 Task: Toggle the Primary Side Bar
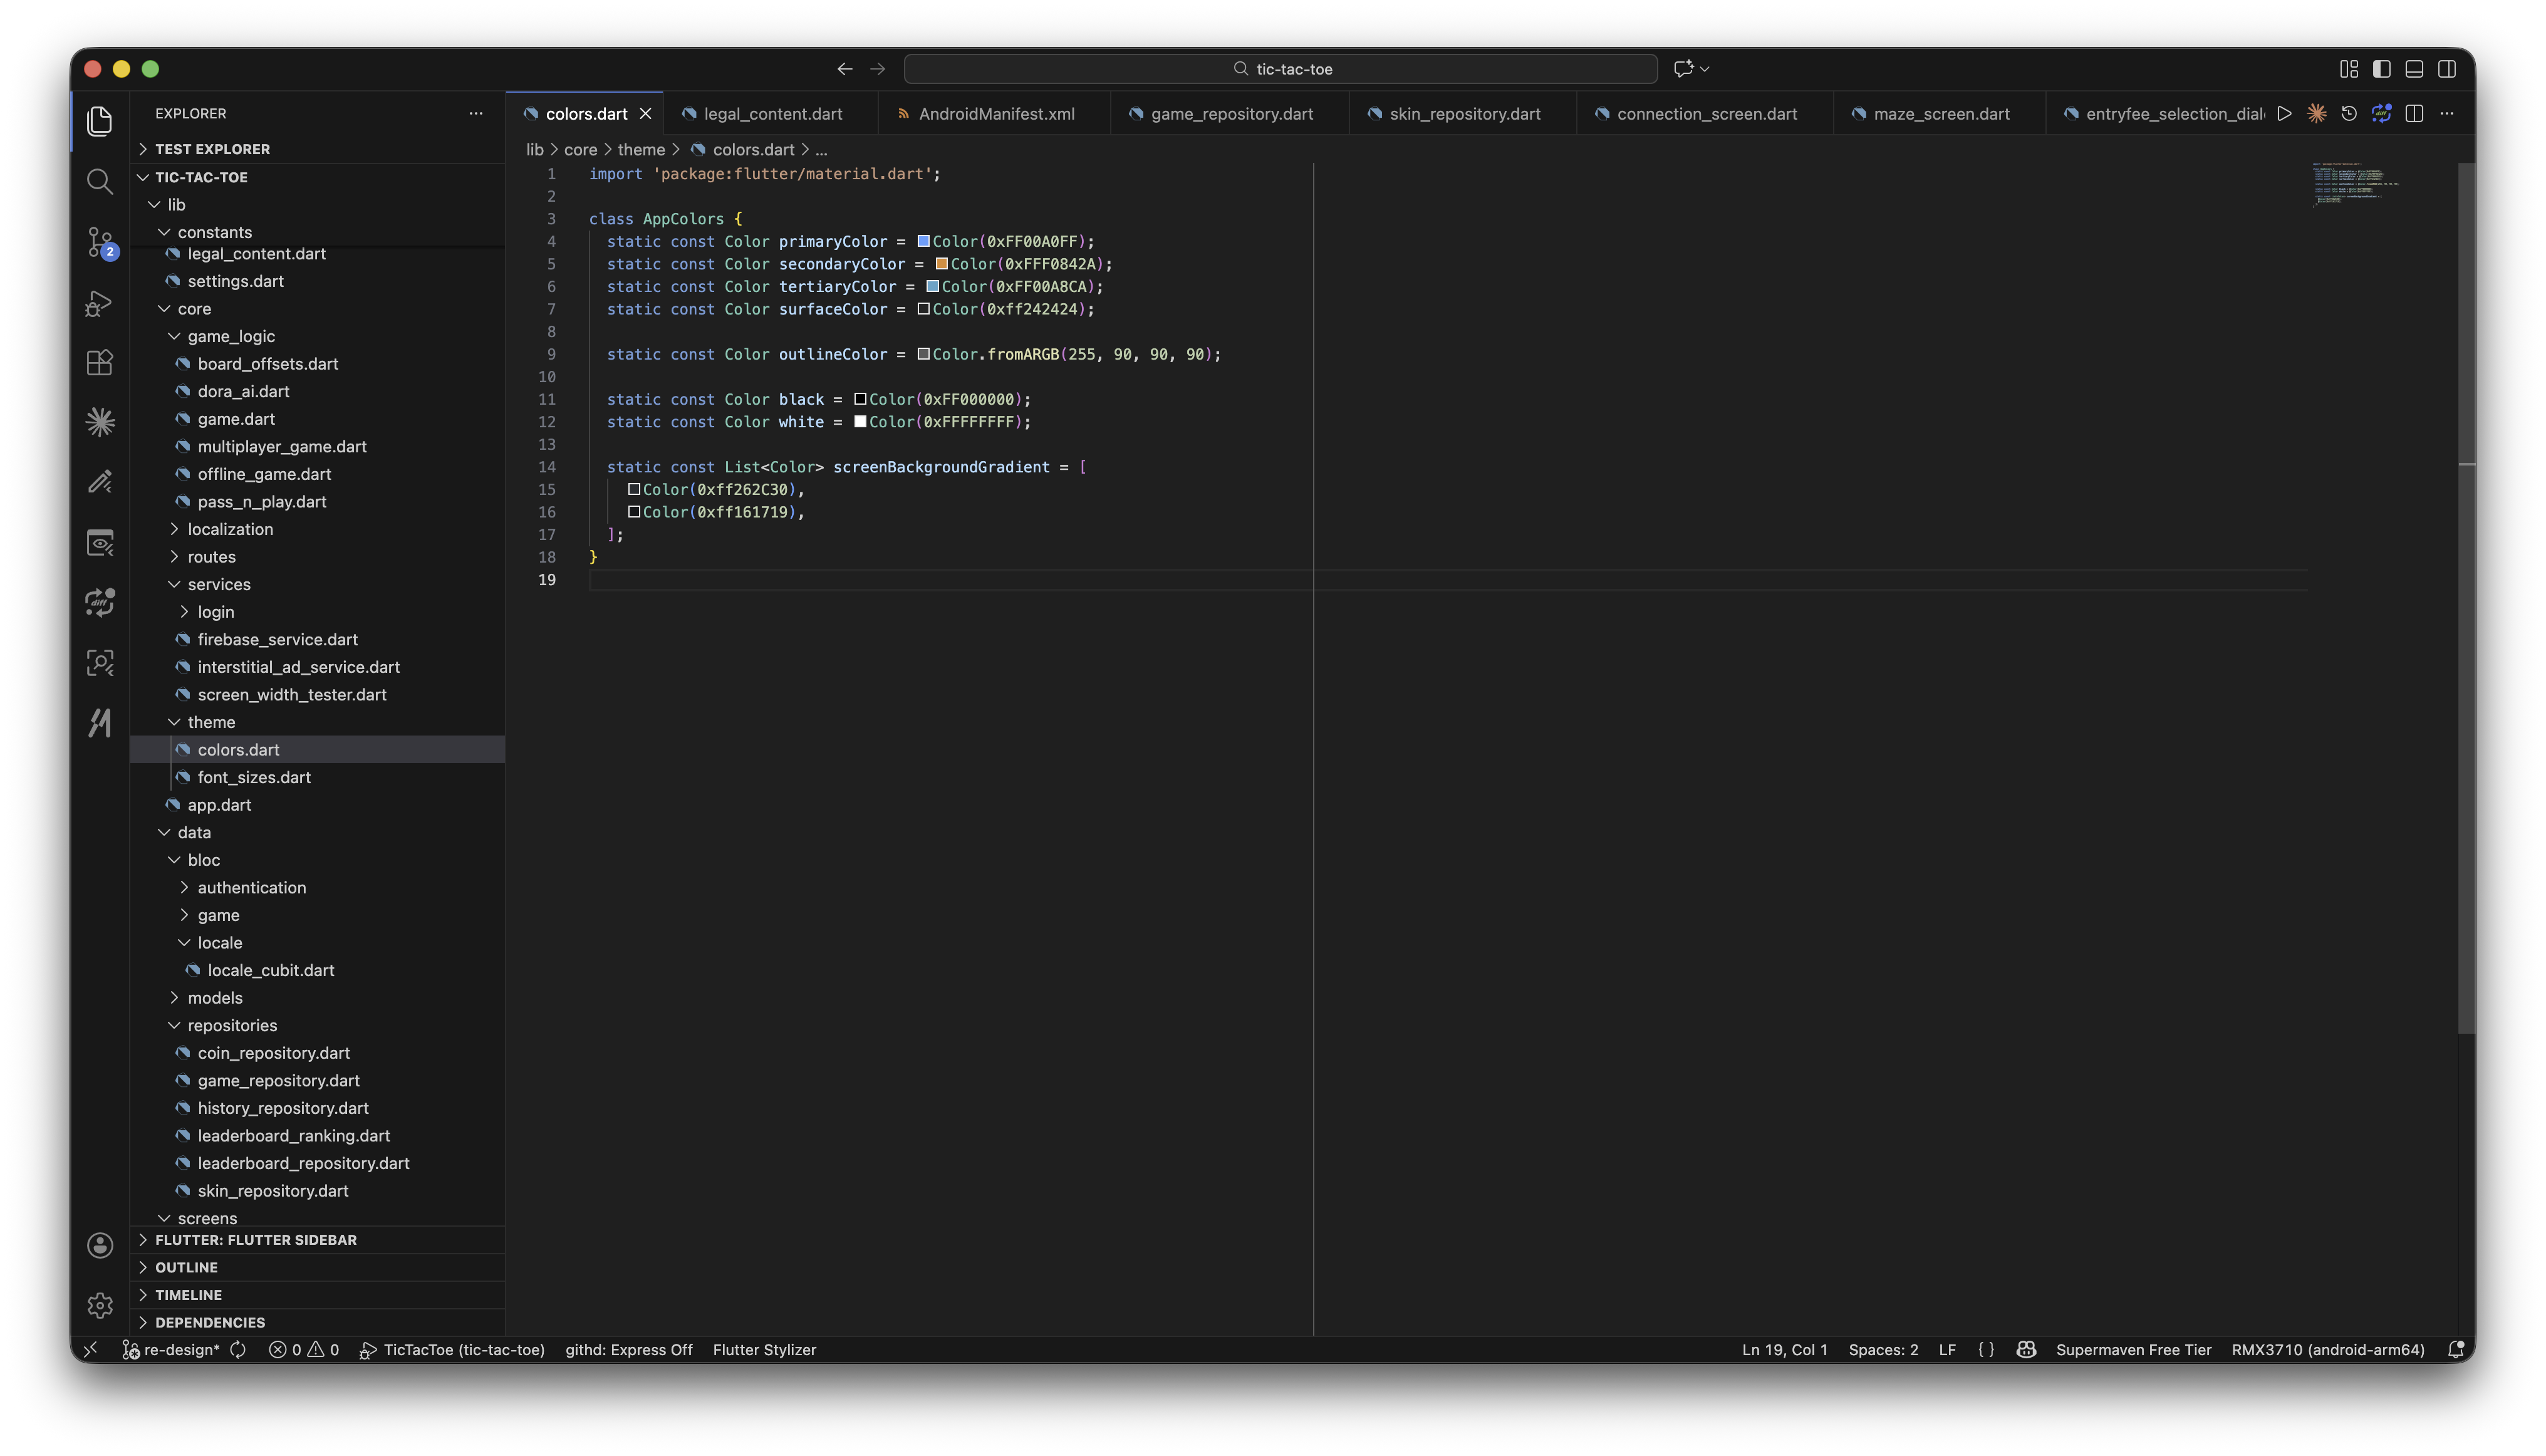2382,69
